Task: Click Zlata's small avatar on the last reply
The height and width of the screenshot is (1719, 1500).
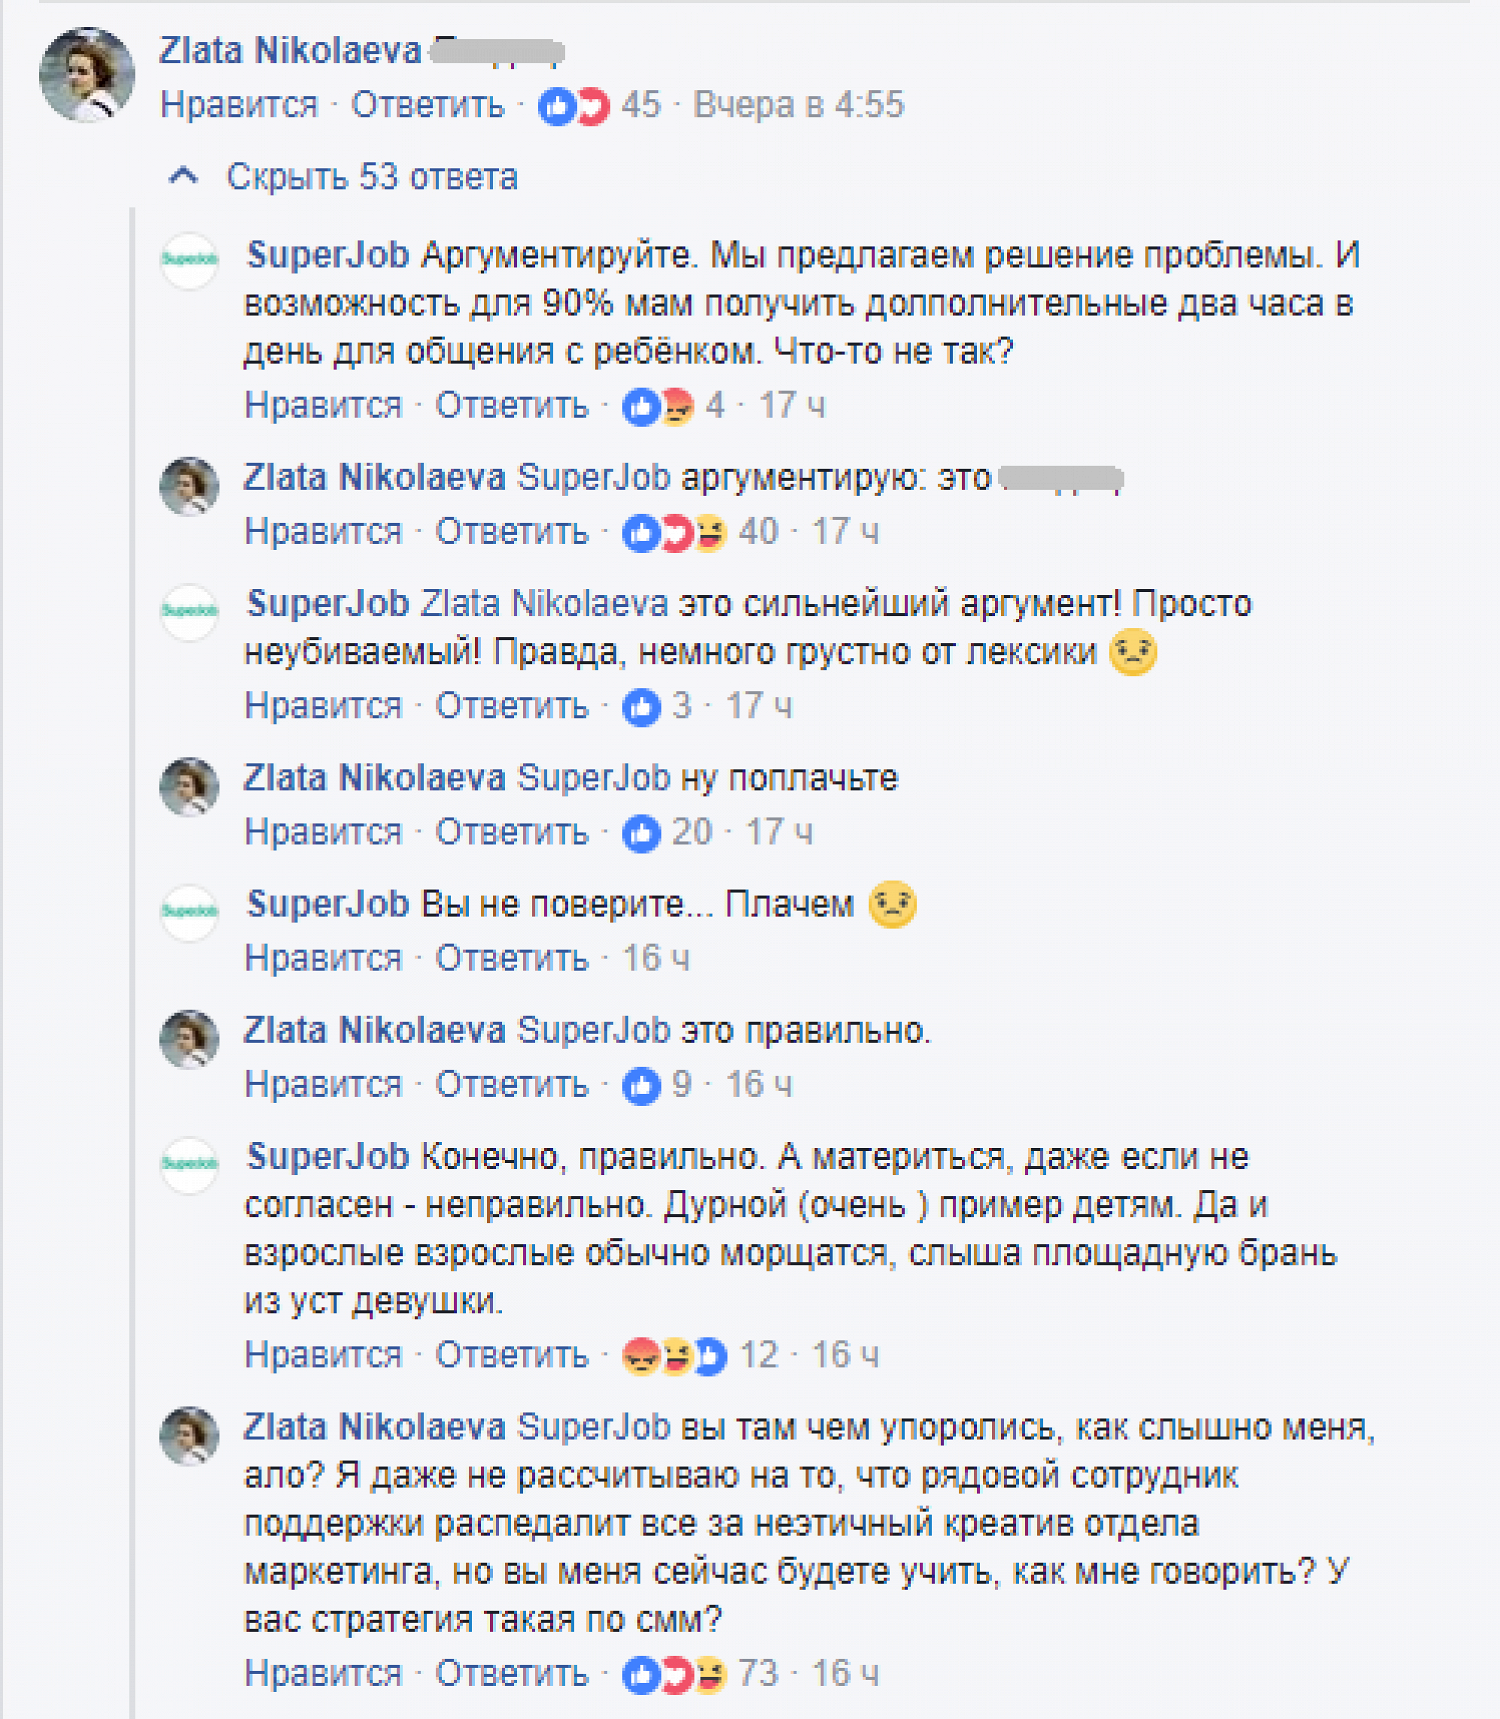Action: click(189, 1435)
